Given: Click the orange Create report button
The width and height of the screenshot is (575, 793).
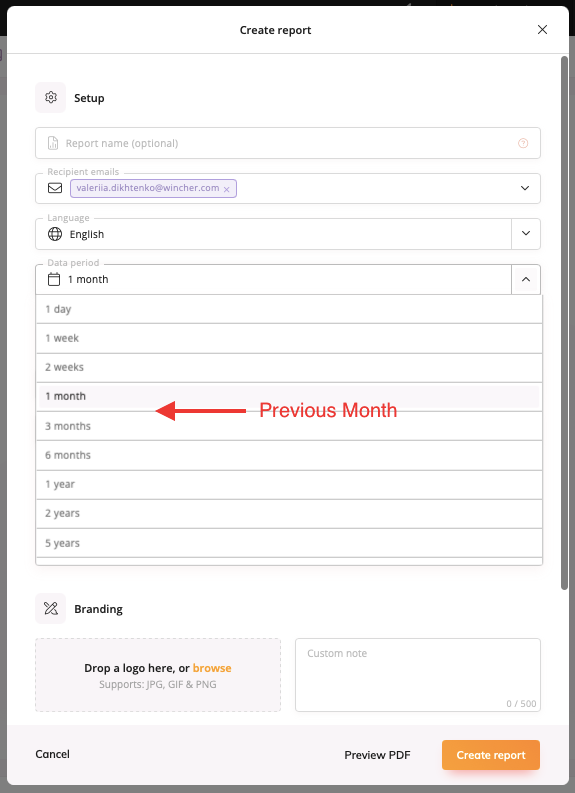Looking at the screenshot, I should pos(491,755).
